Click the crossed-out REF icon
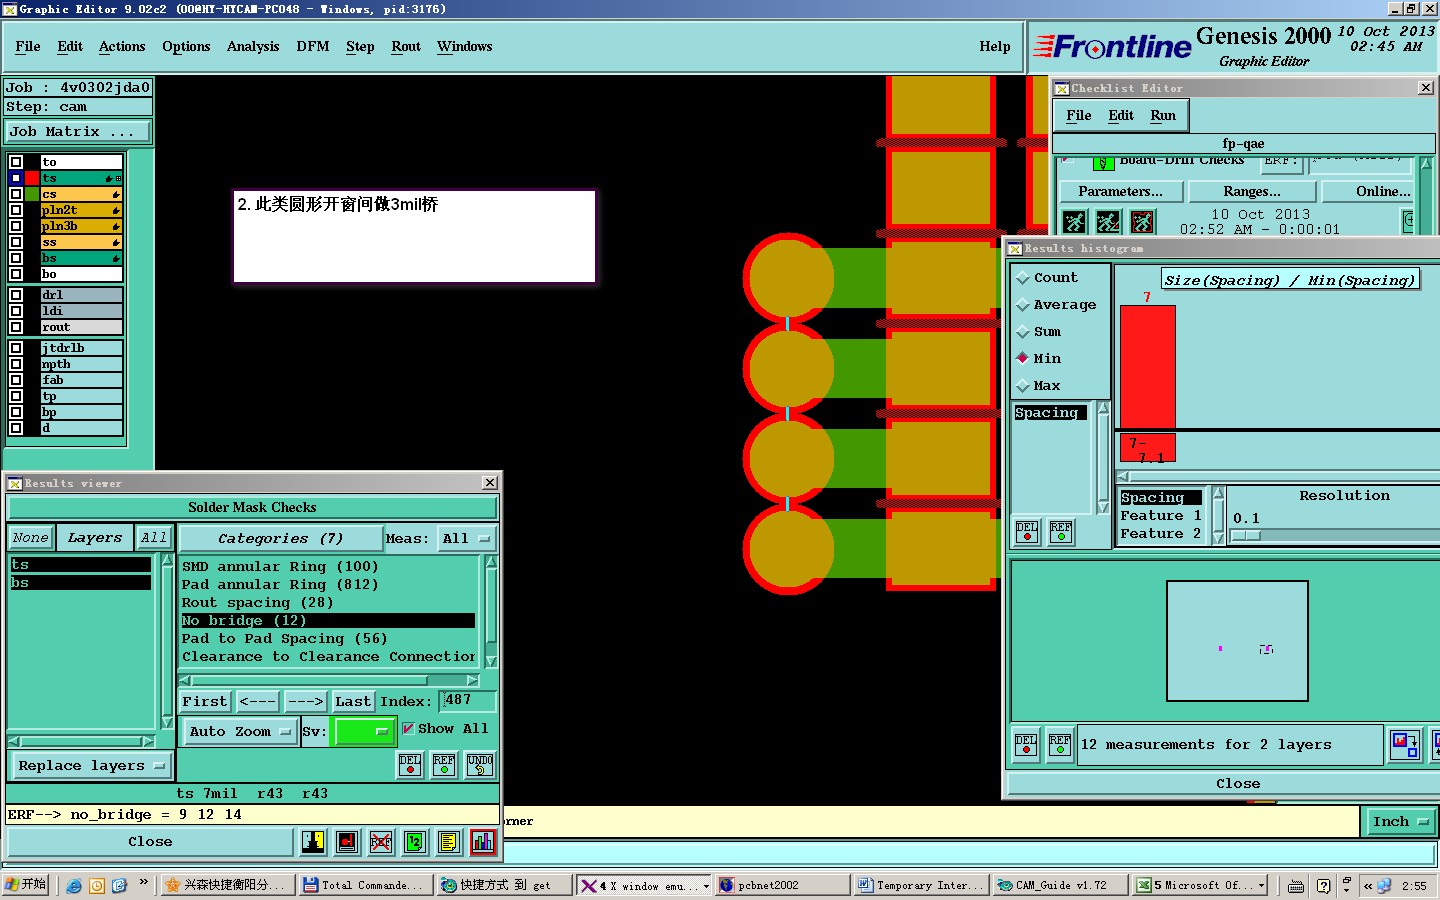Viewport: 1440px width, 900px height. (381, 842)
